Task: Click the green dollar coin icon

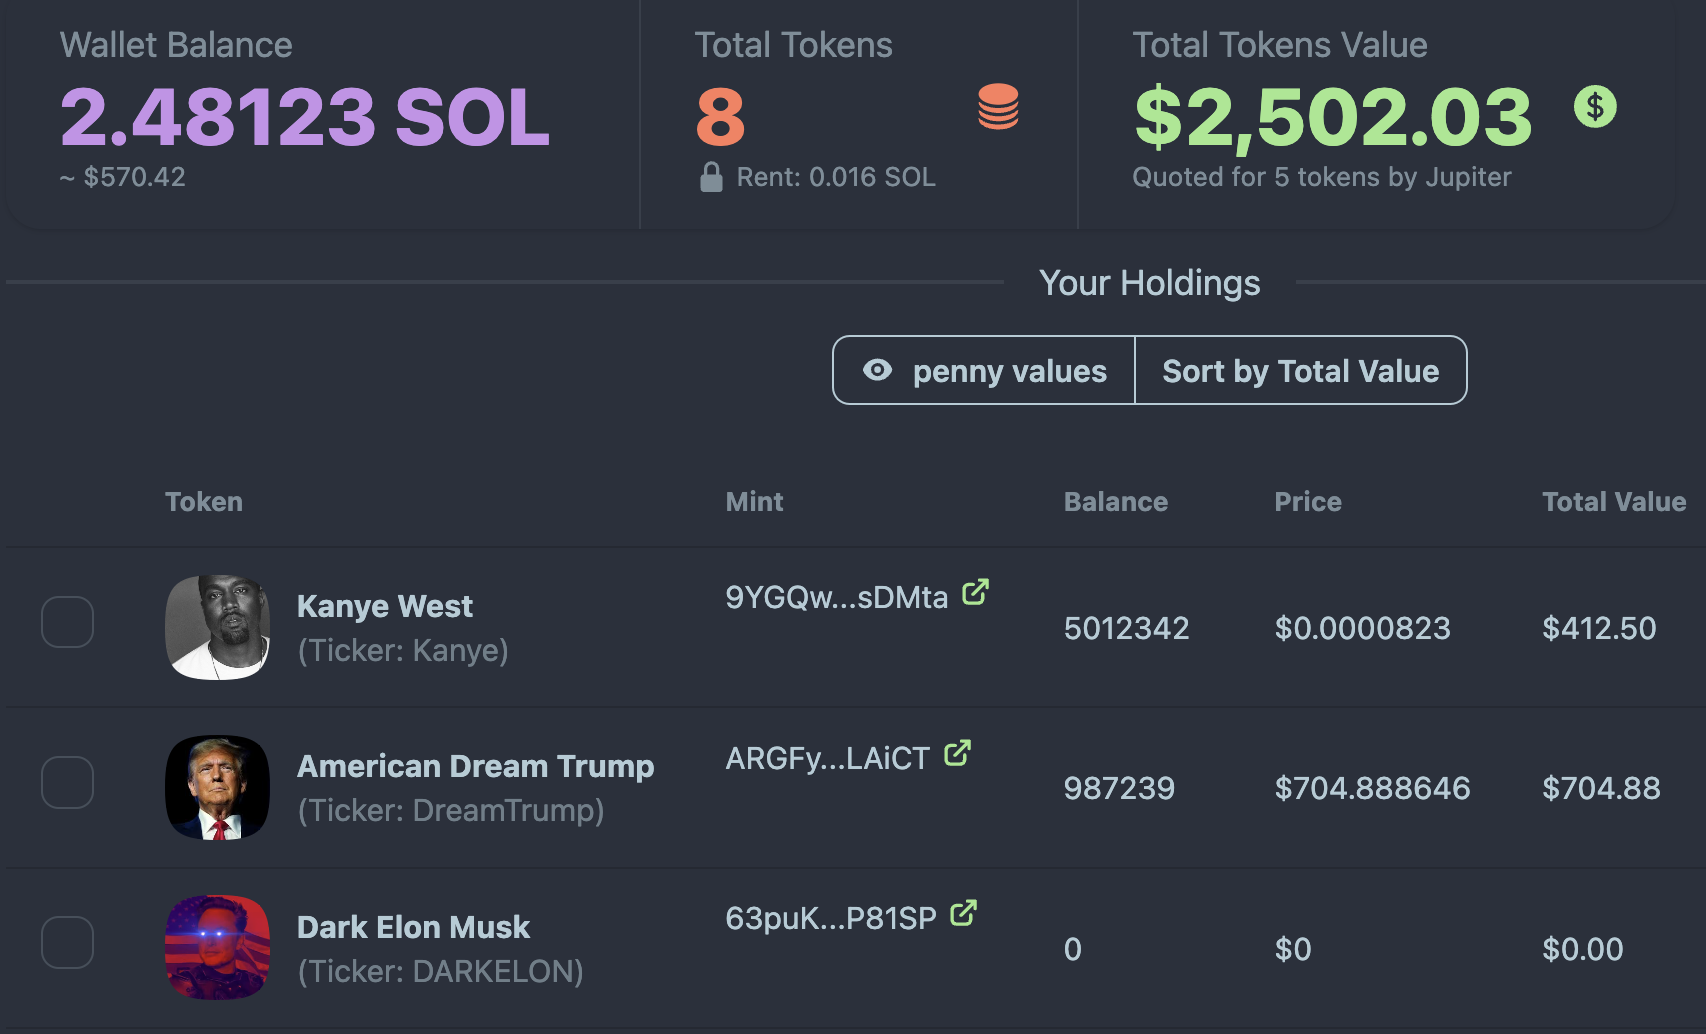Action: point(1595,106)
